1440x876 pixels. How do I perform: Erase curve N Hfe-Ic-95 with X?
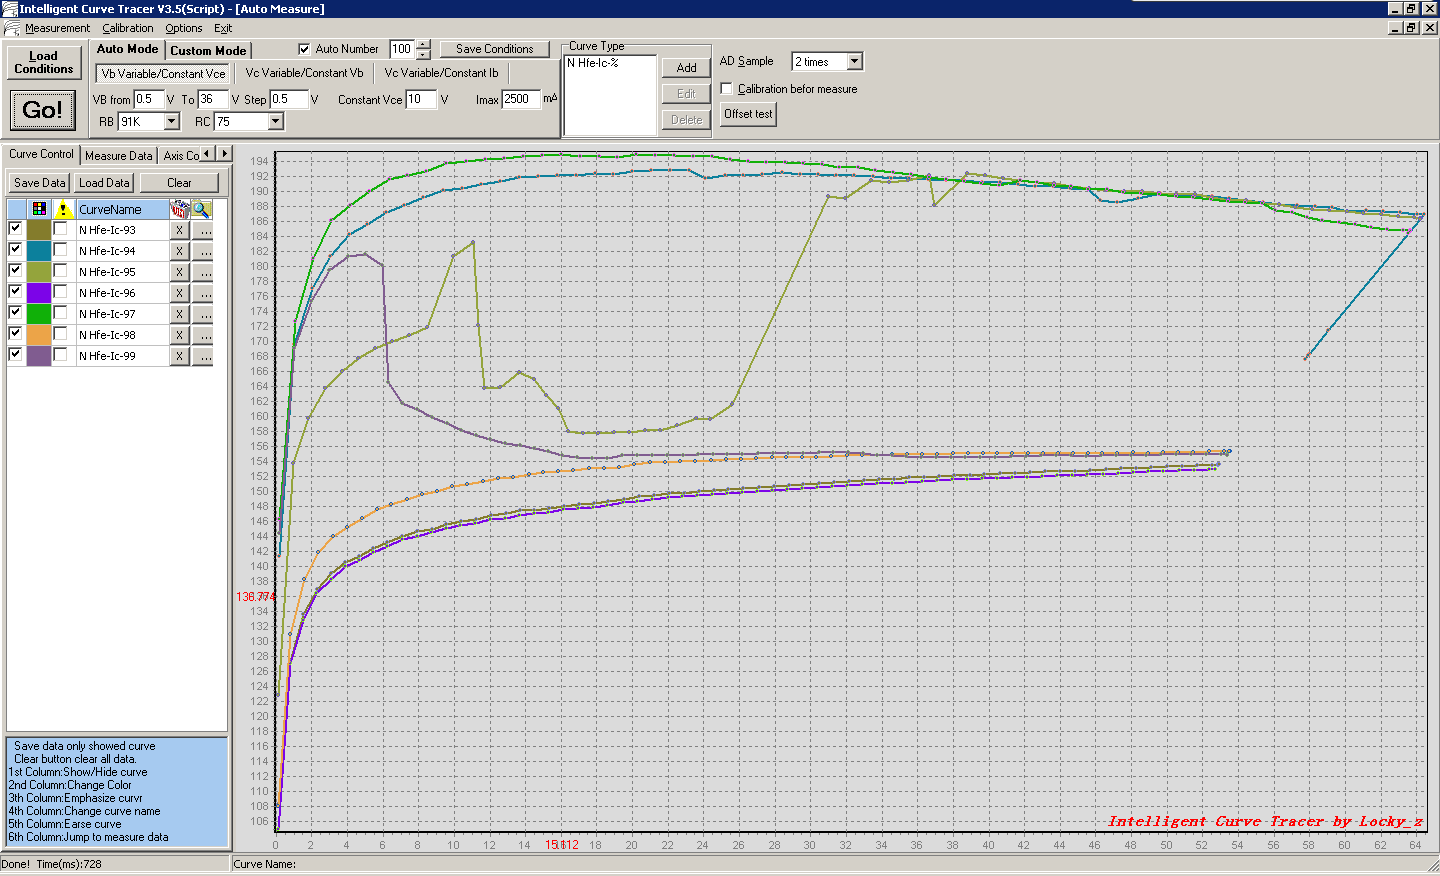click(x=179, y=272)
